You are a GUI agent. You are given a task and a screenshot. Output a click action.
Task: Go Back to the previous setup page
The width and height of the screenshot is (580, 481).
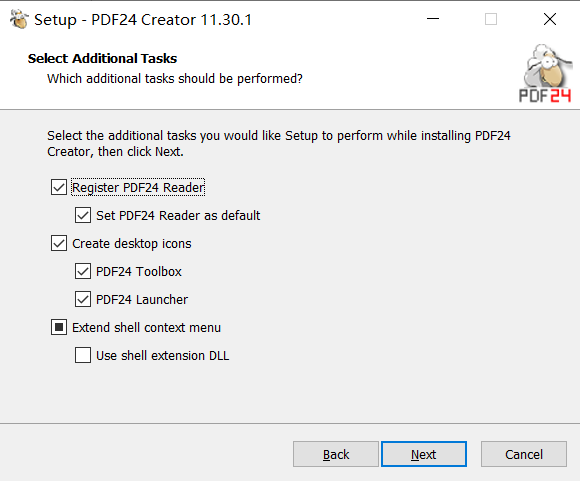(x=336, y=454)
